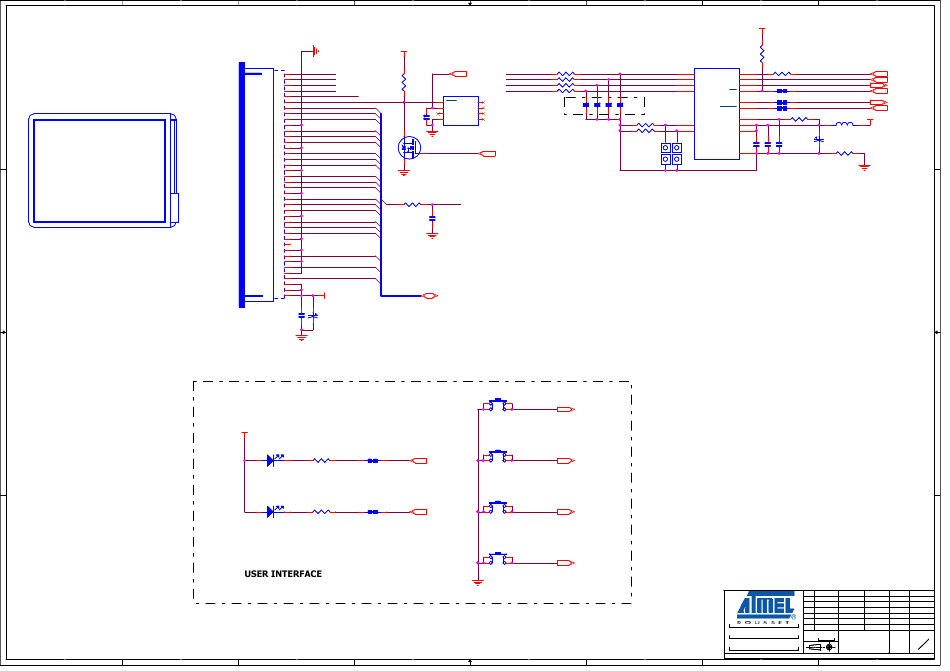
Task: Select the ground symbol atop the LCD connector wiring
Action: (x=315, y=51)
